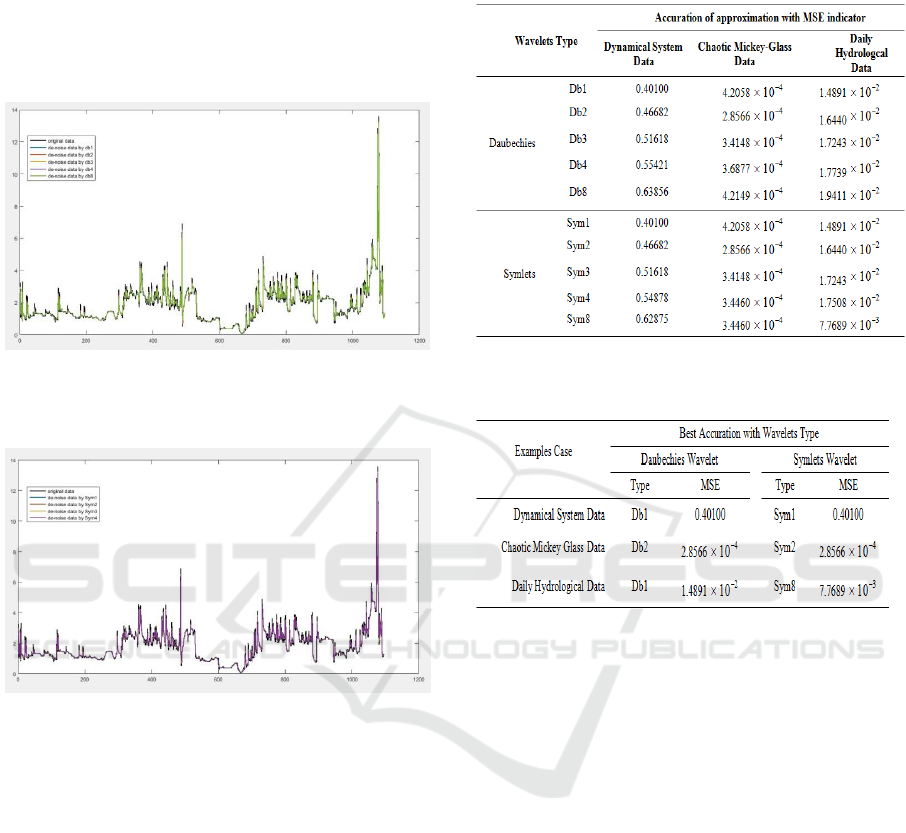Select 'Dynamical System Data' column header
Viewport: 906px width, 833px height.
(x=644, y=54)
